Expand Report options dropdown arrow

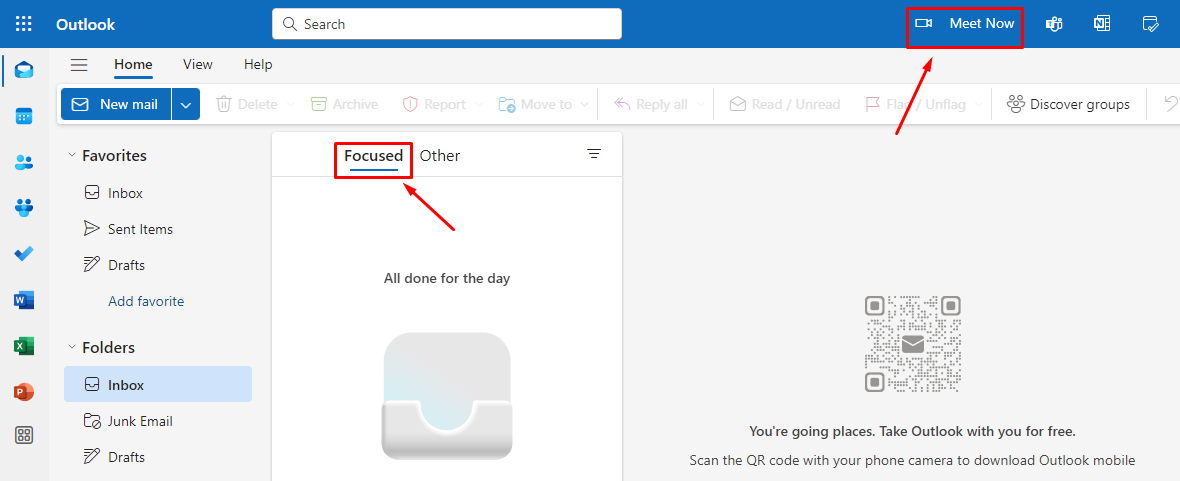coord(479,105)
